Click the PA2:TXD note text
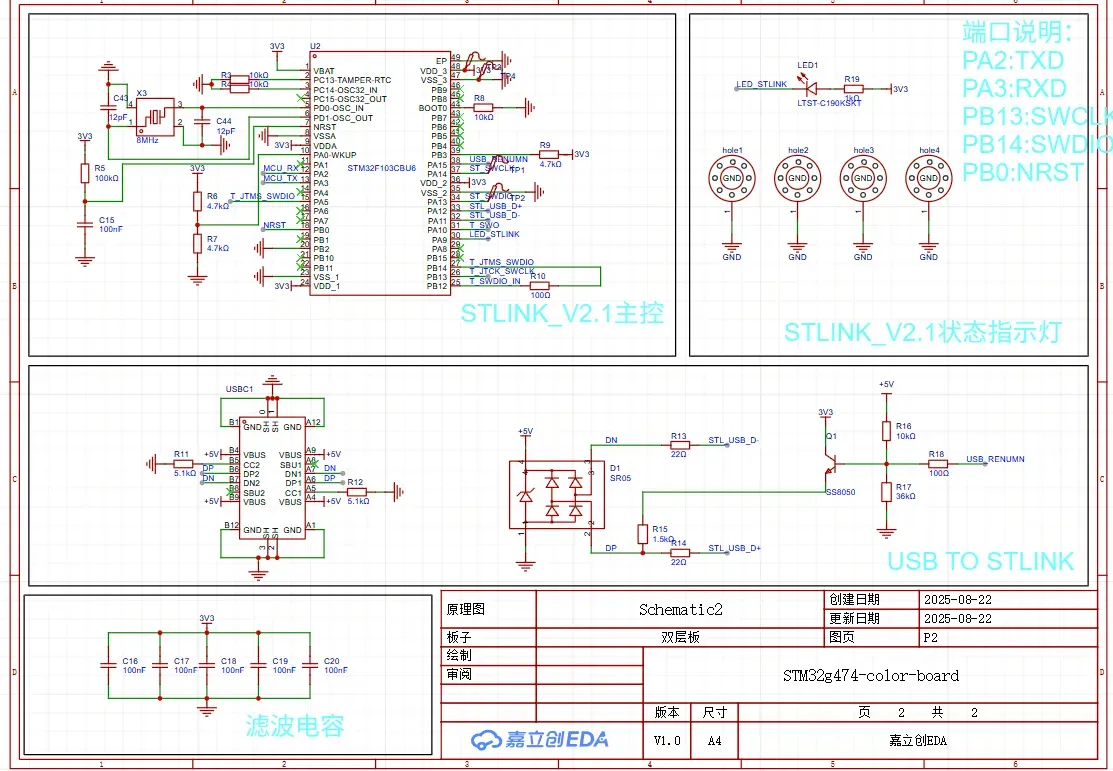Viewport: 1113px width, 771px height. [1013, 60]
